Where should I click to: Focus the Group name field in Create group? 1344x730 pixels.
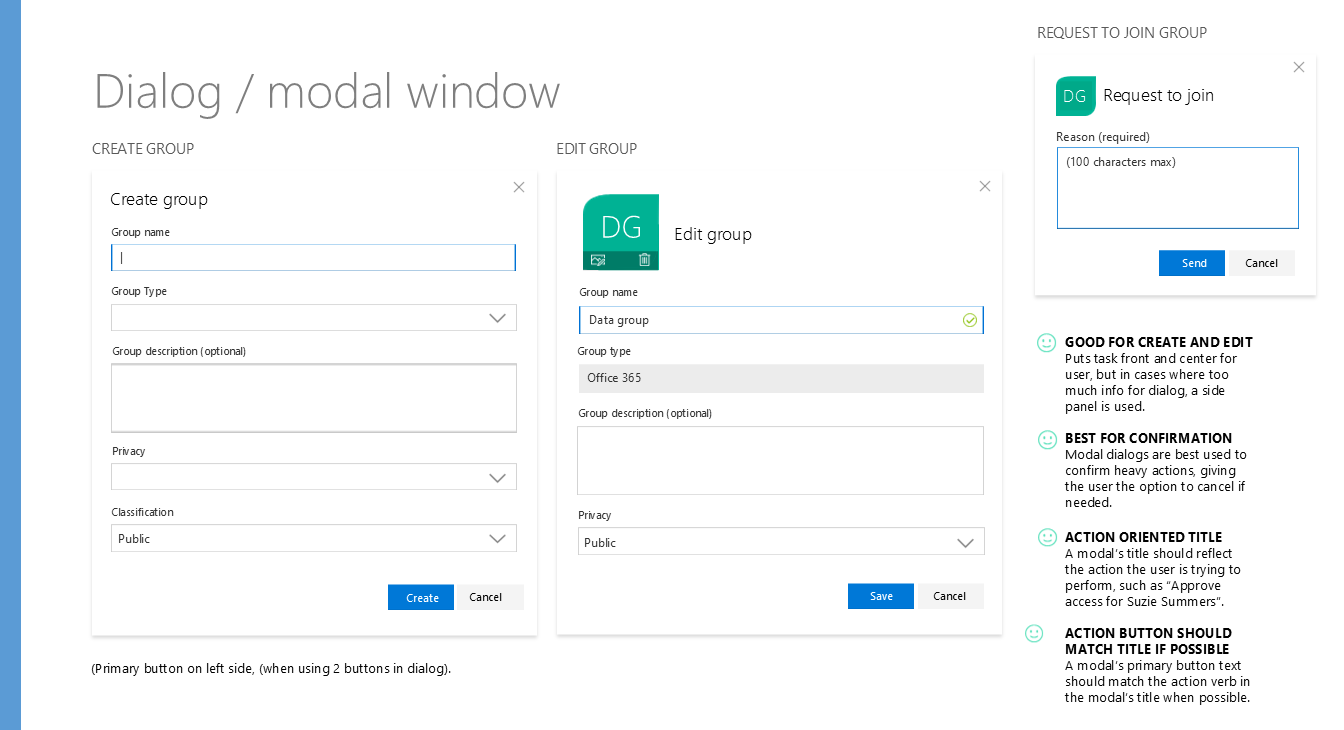pos(313,258)
